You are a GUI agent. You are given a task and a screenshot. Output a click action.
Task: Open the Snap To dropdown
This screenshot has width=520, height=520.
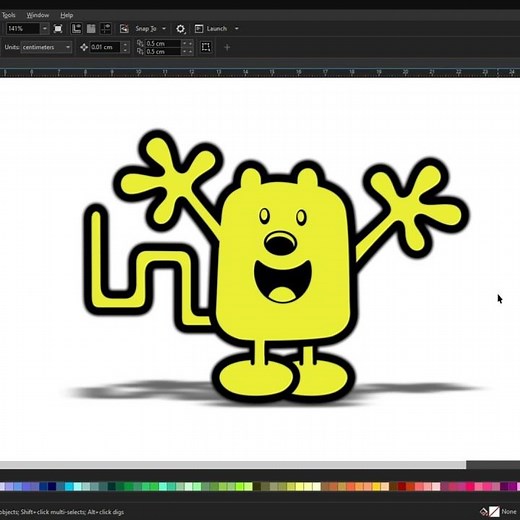point(150,29)
